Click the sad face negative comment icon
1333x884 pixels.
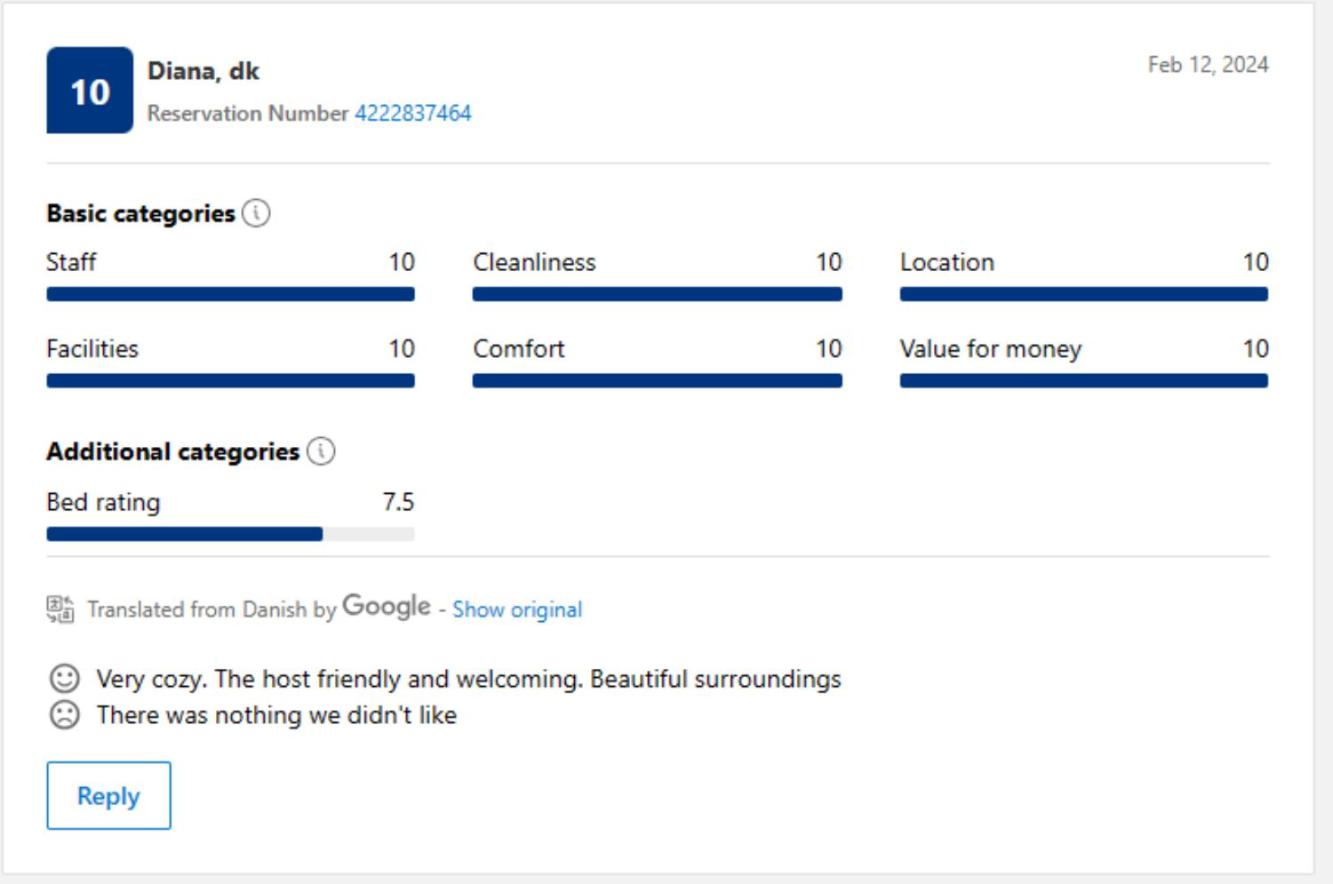(64, 715)
